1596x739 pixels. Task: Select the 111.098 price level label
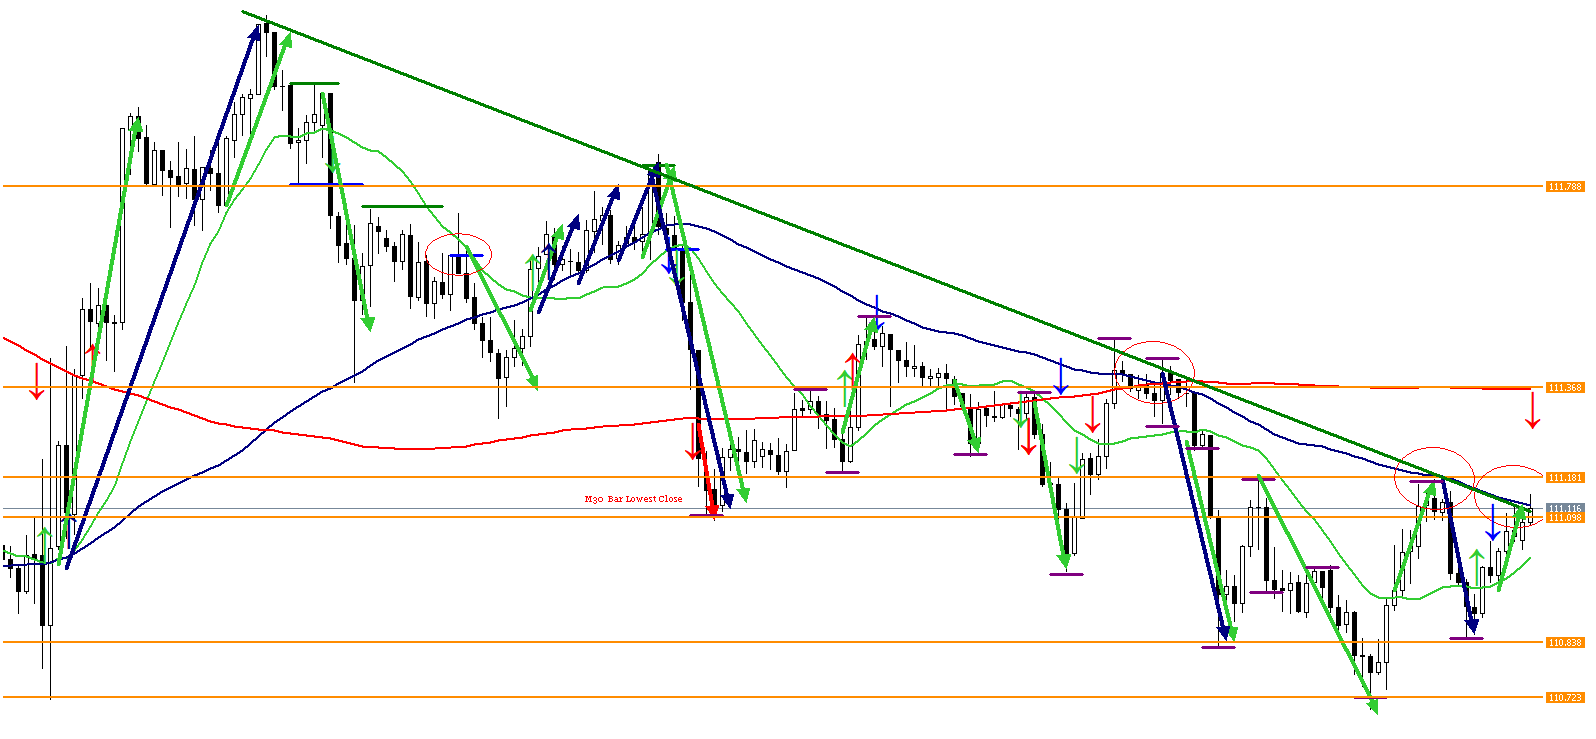[x=1565, y=517]
